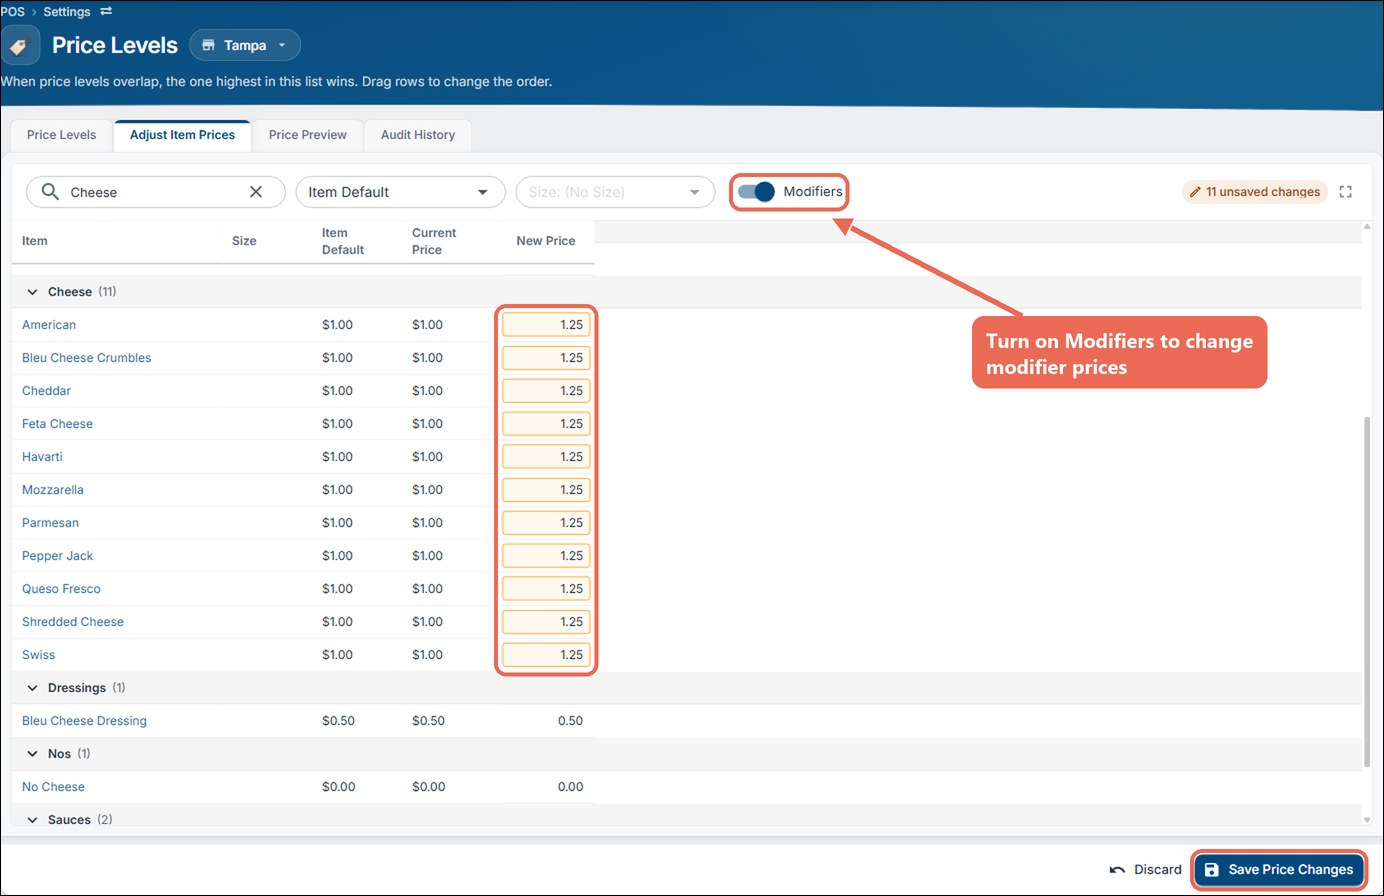Viewport: 1384px width, 896px height.
Task: Clear the Cheese search text
Action: tap(256, 192)
